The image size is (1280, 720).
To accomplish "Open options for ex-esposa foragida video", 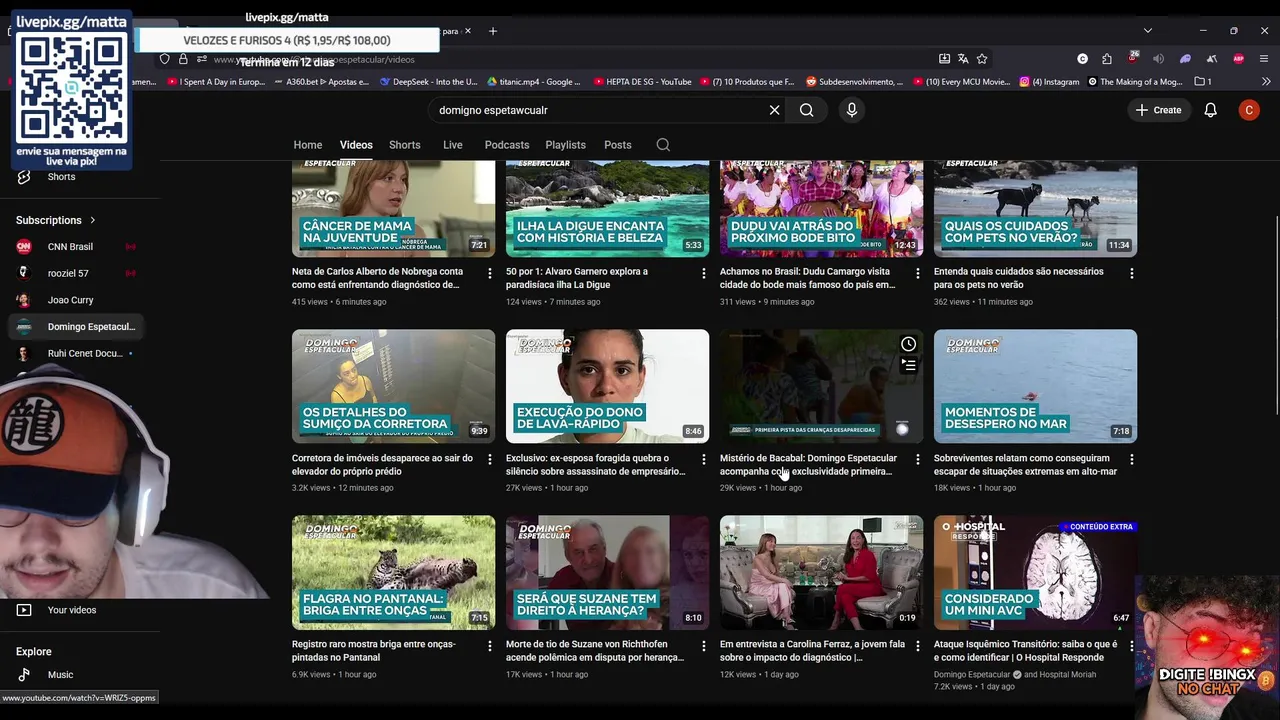I will pos(703,459).
